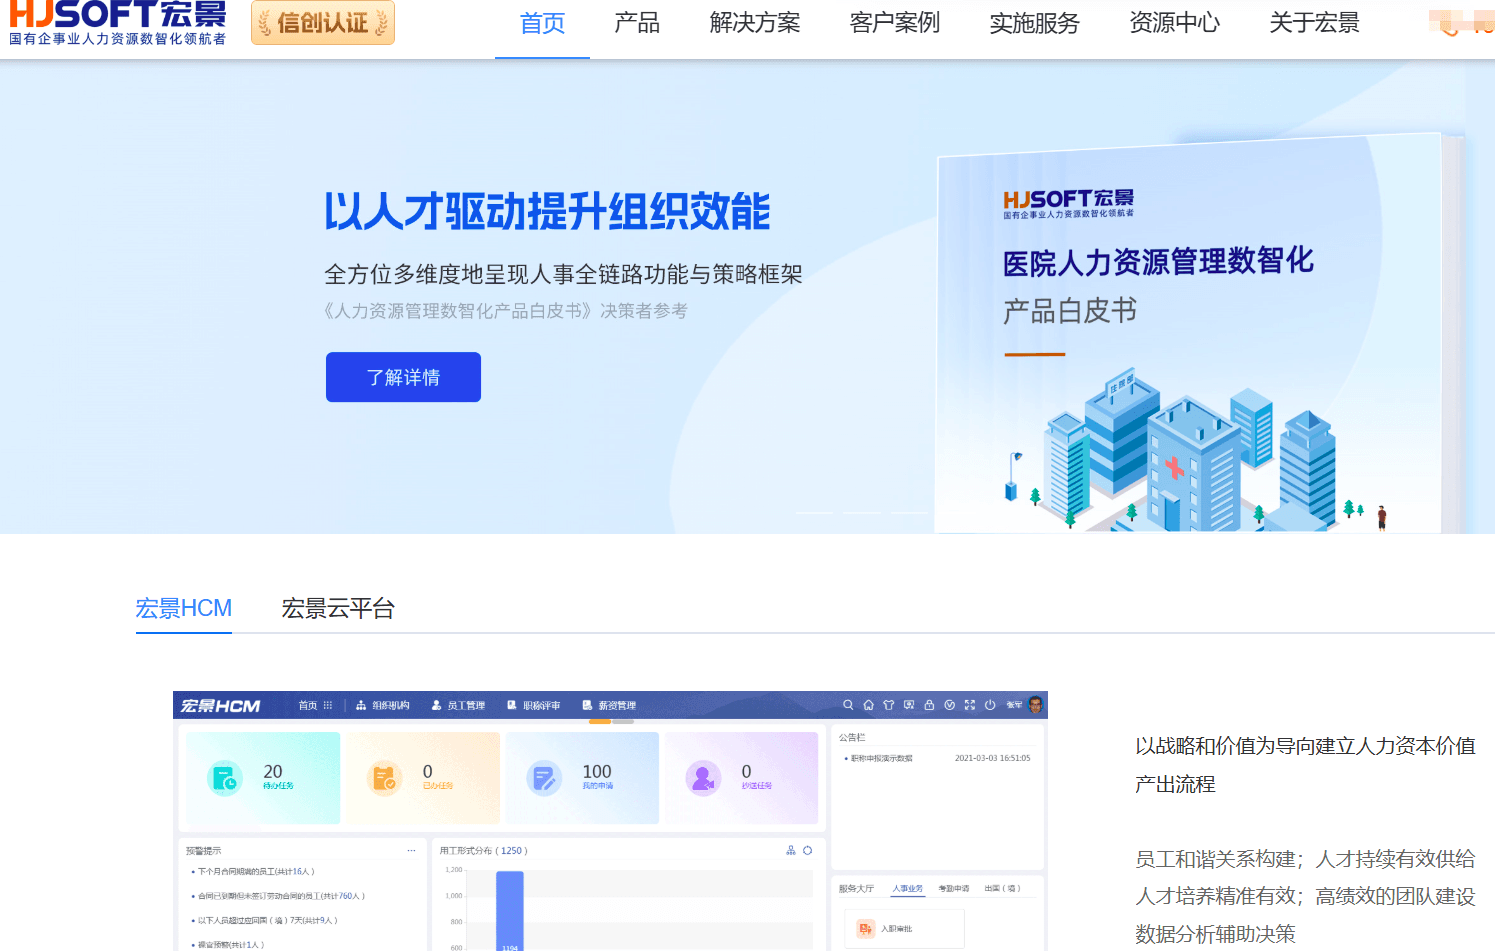Open the 产品 navigation menu
The image size is (1495, 951).
(637, 23)
